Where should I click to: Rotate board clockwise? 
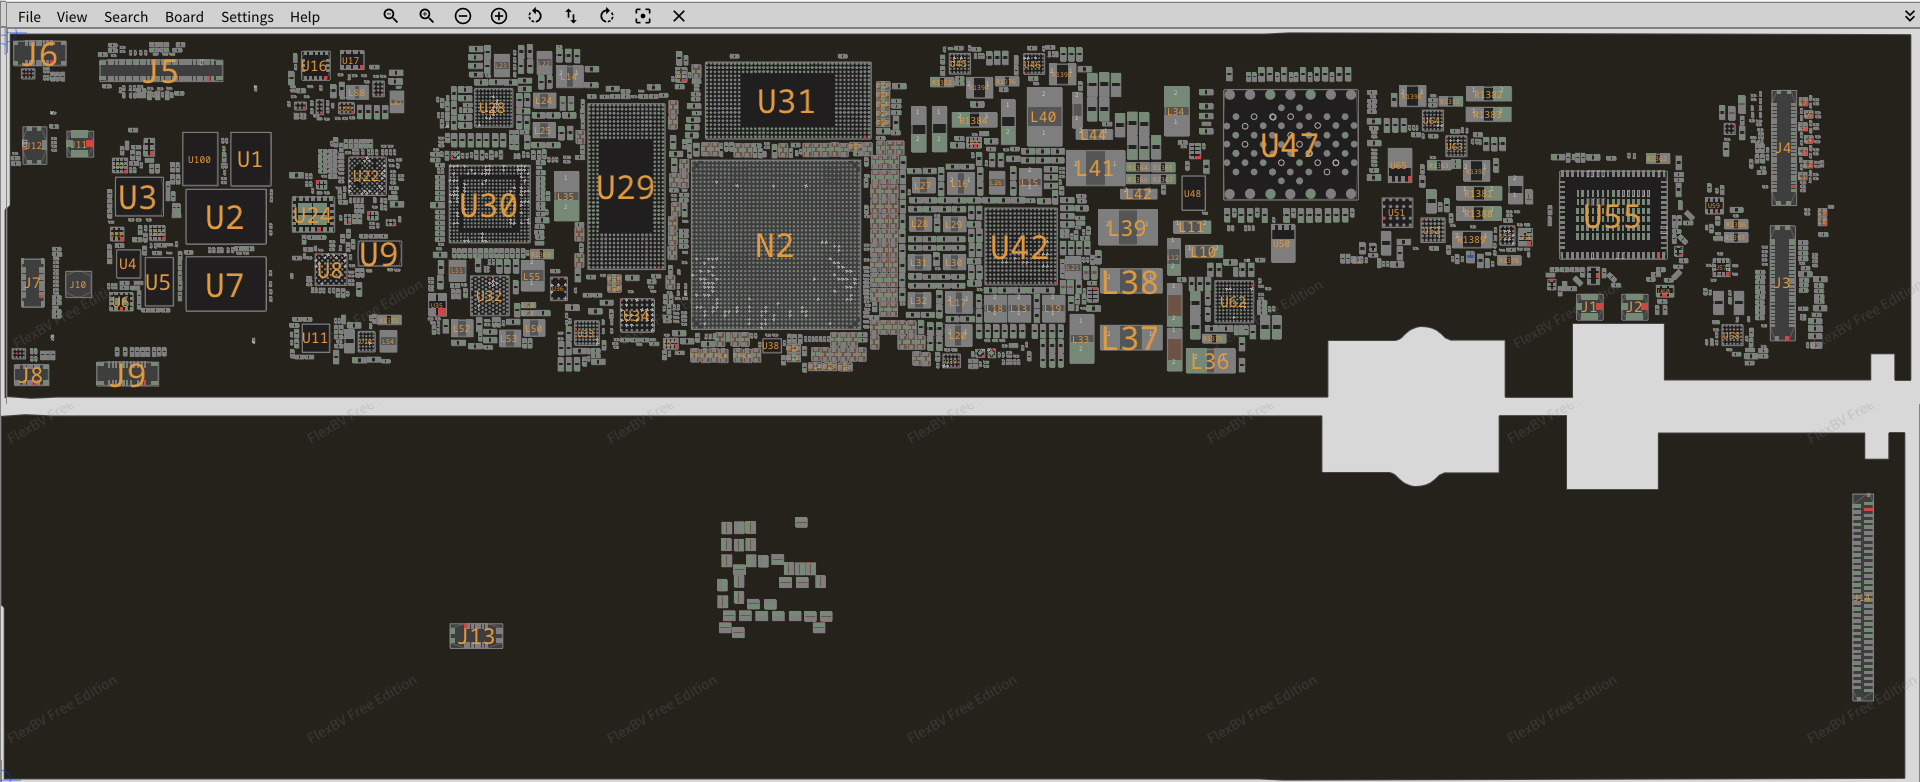point(607,16)
